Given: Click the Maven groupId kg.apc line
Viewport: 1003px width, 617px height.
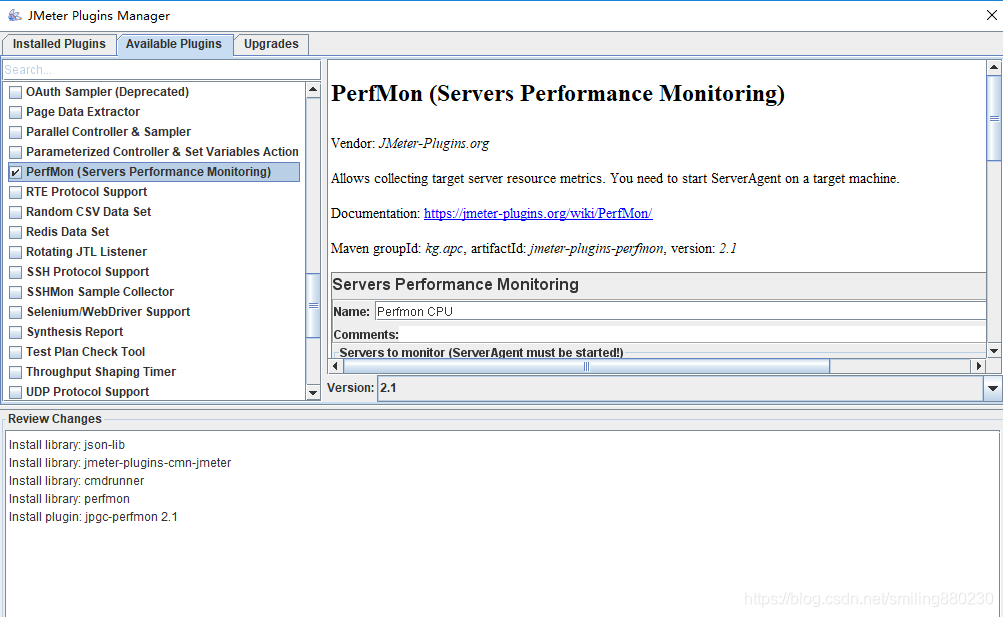Looking at the screenshot, I should coord(534,249).
